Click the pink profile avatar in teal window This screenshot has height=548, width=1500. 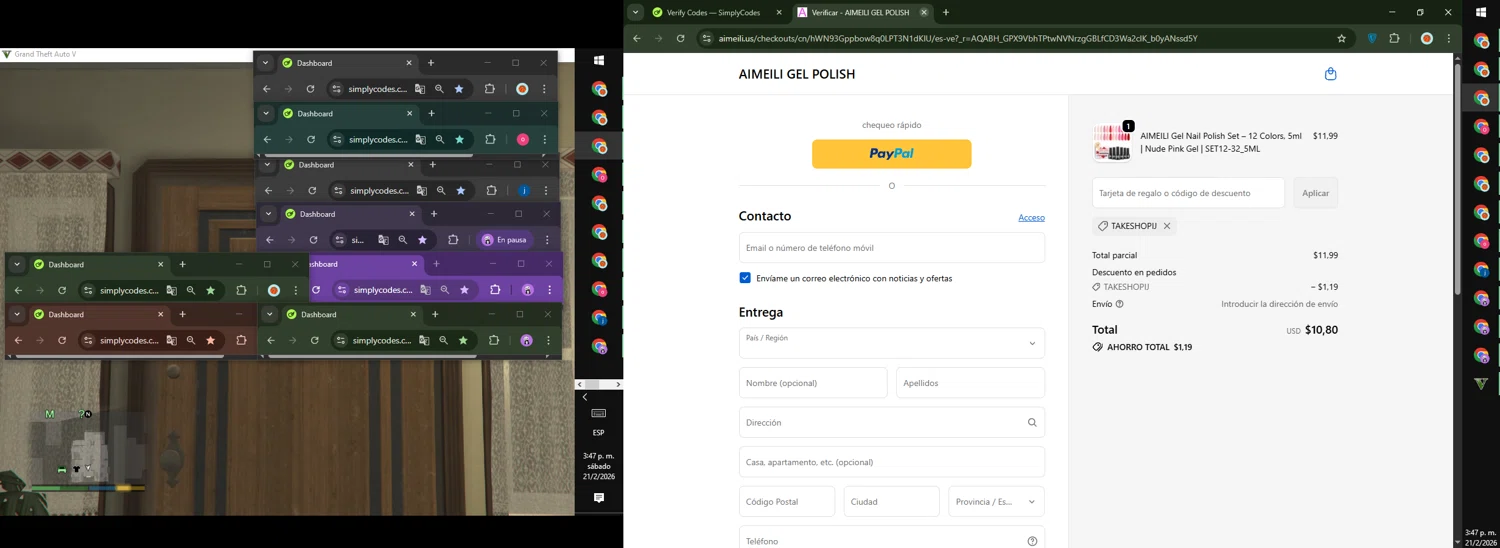(523, 140)
